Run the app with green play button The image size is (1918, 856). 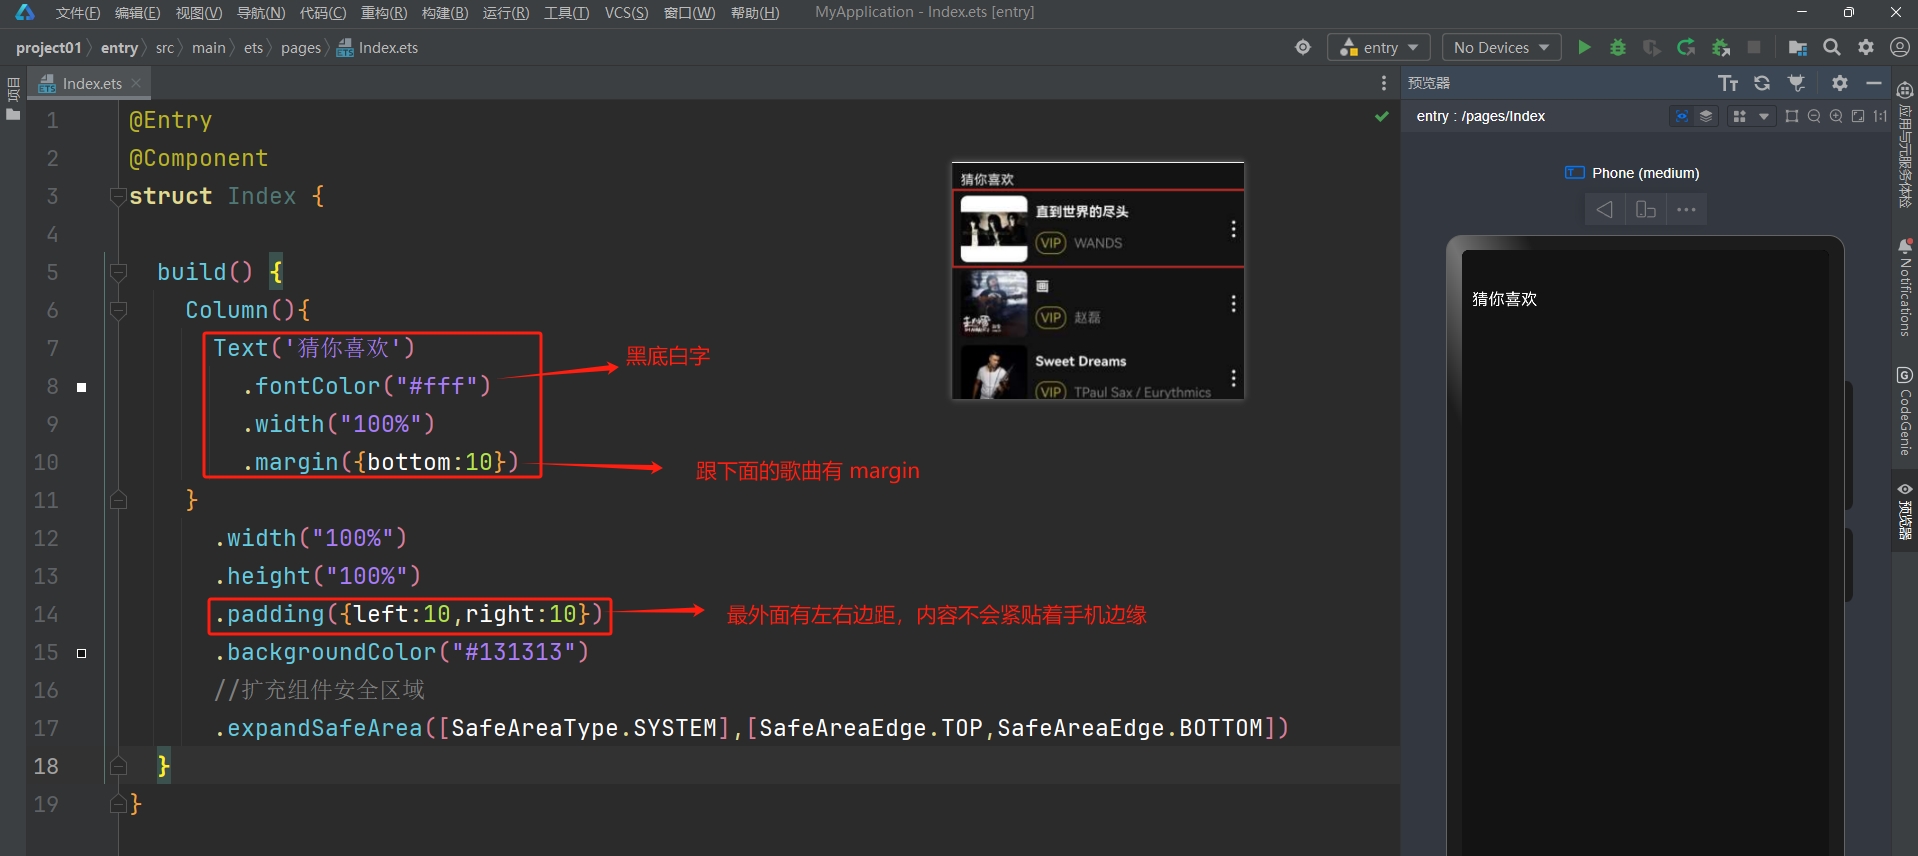point(1584,47)
